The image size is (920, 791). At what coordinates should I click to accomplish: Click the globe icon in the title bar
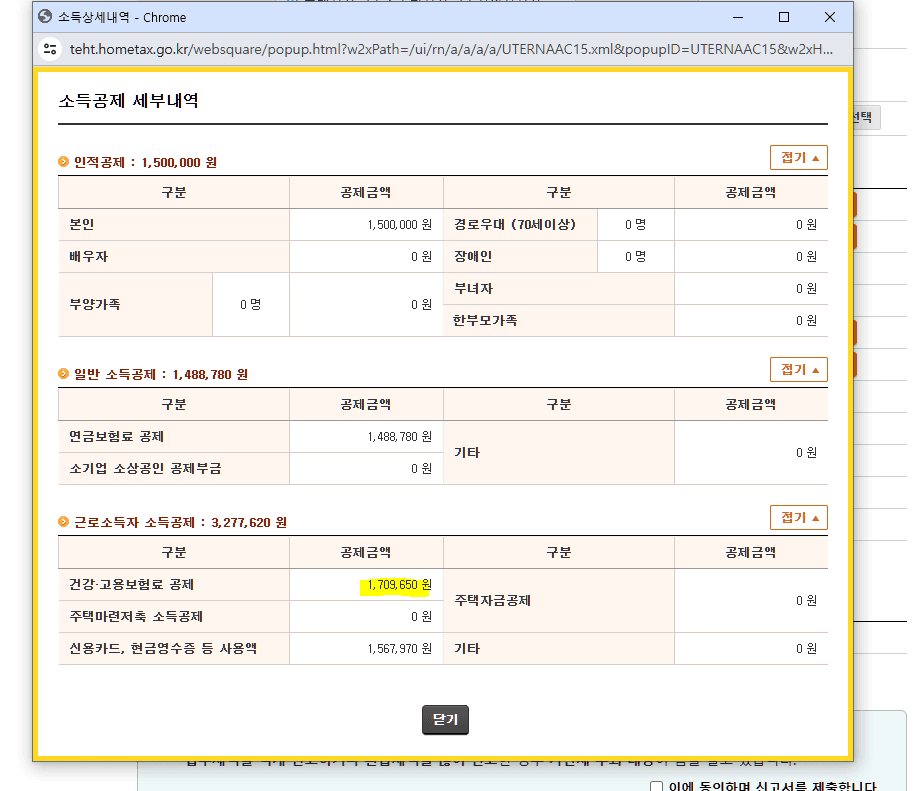pos(45,17)
